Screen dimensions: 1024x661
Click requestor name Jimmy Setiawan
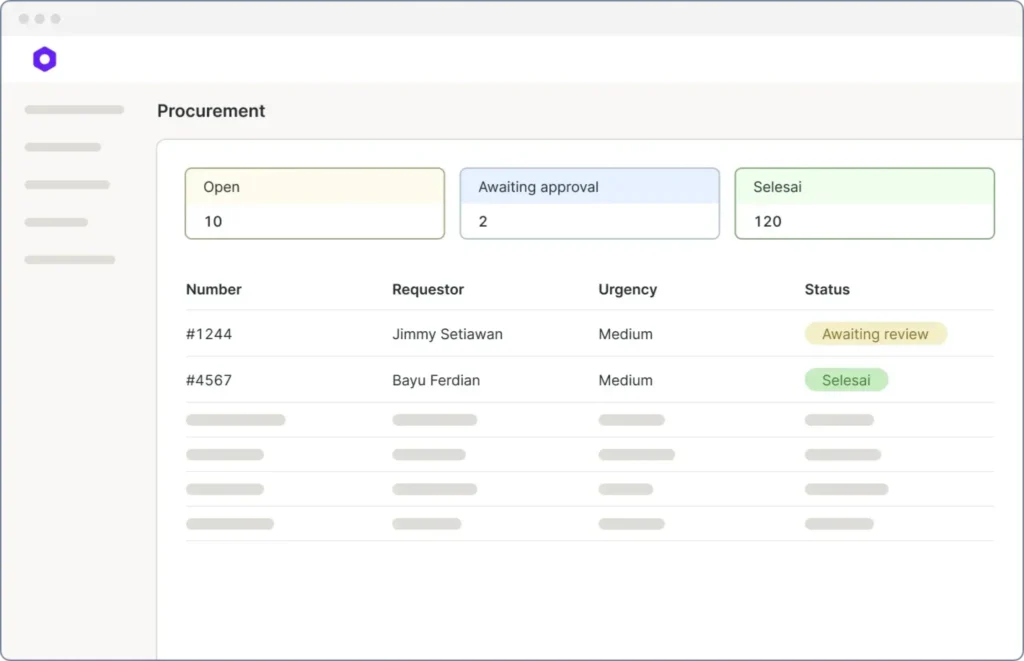(447, 334)
